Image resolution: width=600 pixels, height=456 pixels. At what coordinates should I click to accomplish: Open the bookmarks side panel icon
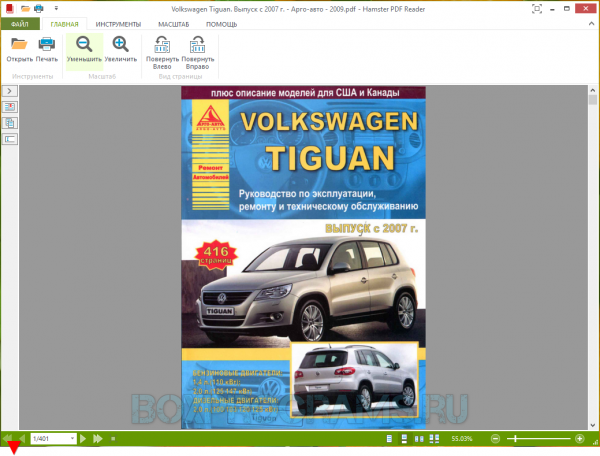pos(10,107)
